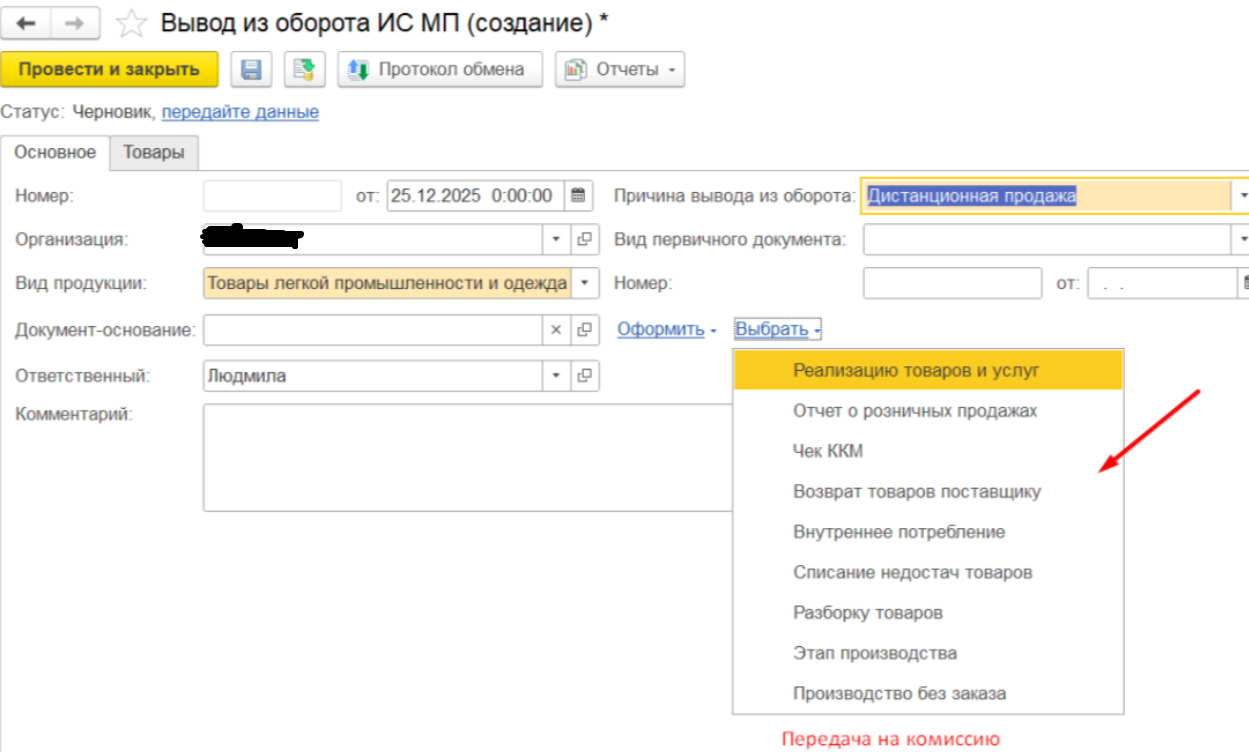Click the post document icon
Image resolution: width=1249 pixels, height=752 pixels.
point(304,70)
